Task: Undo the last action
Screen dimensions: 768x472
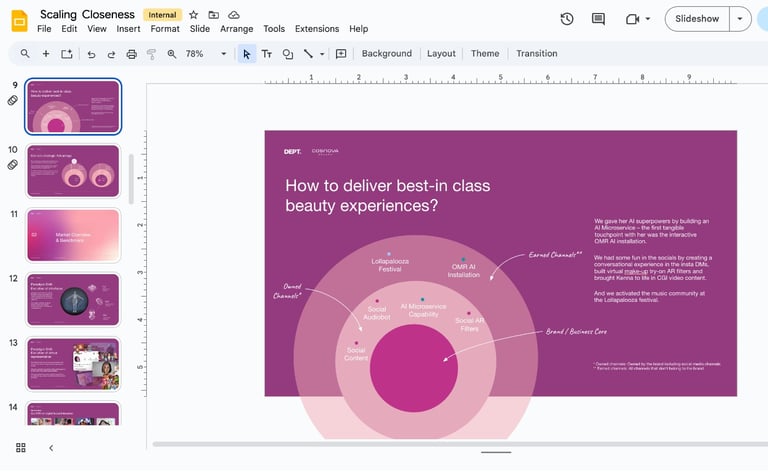Action: coord(91,54)
